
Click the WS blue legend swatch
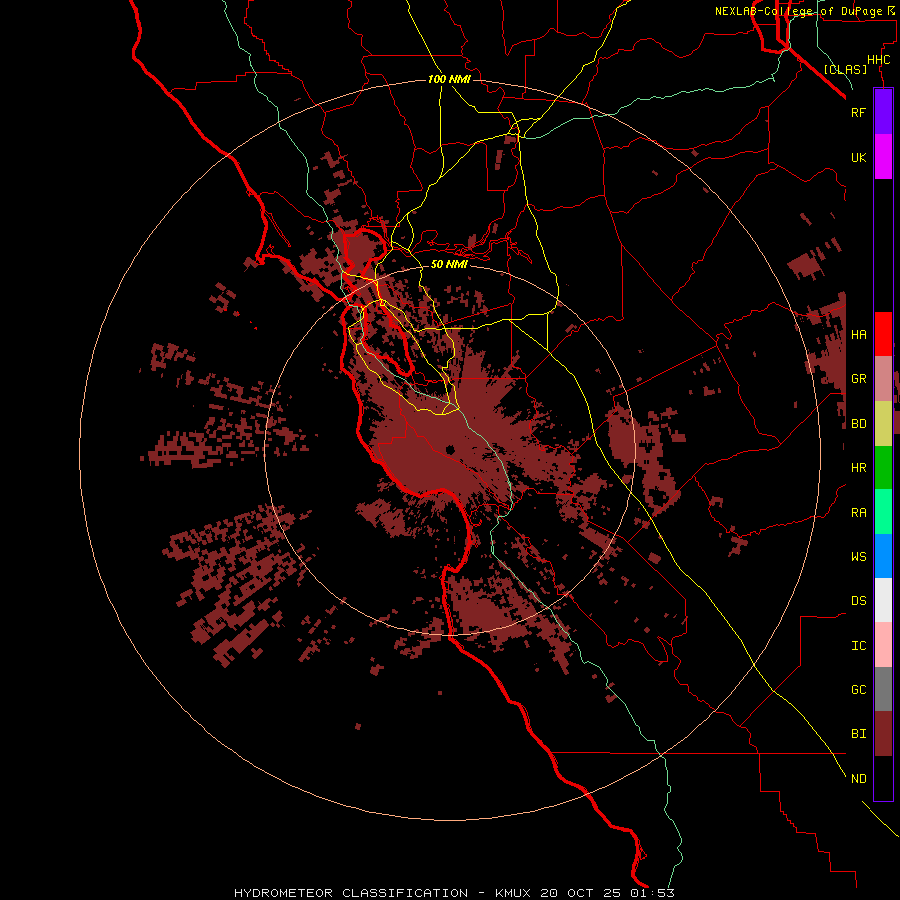pos(883,556)
